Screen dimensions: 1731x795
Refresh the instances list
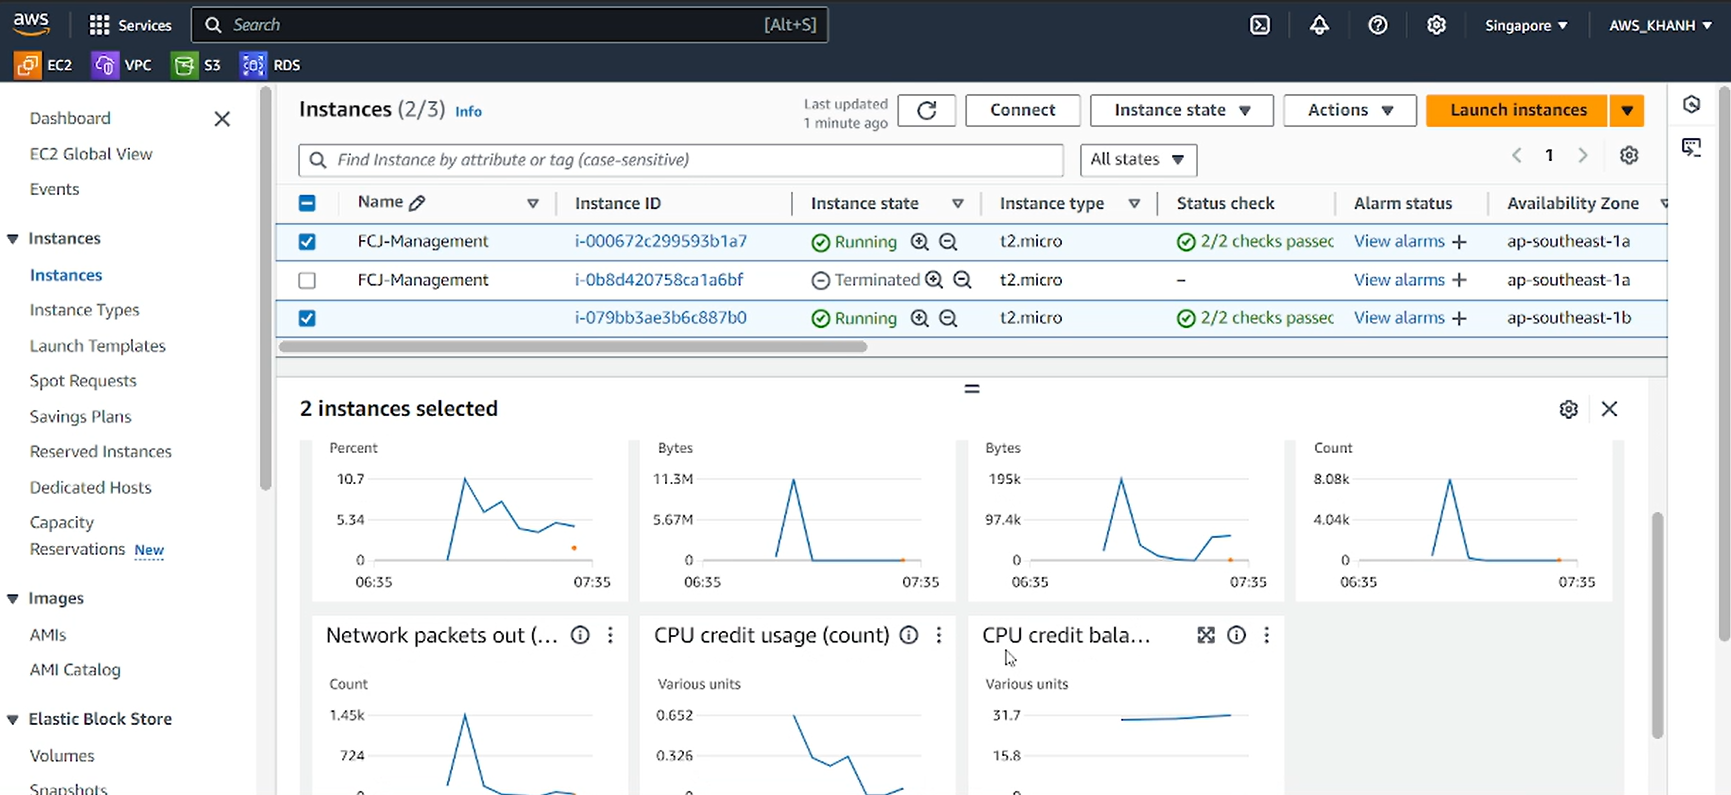coord(927,110)
